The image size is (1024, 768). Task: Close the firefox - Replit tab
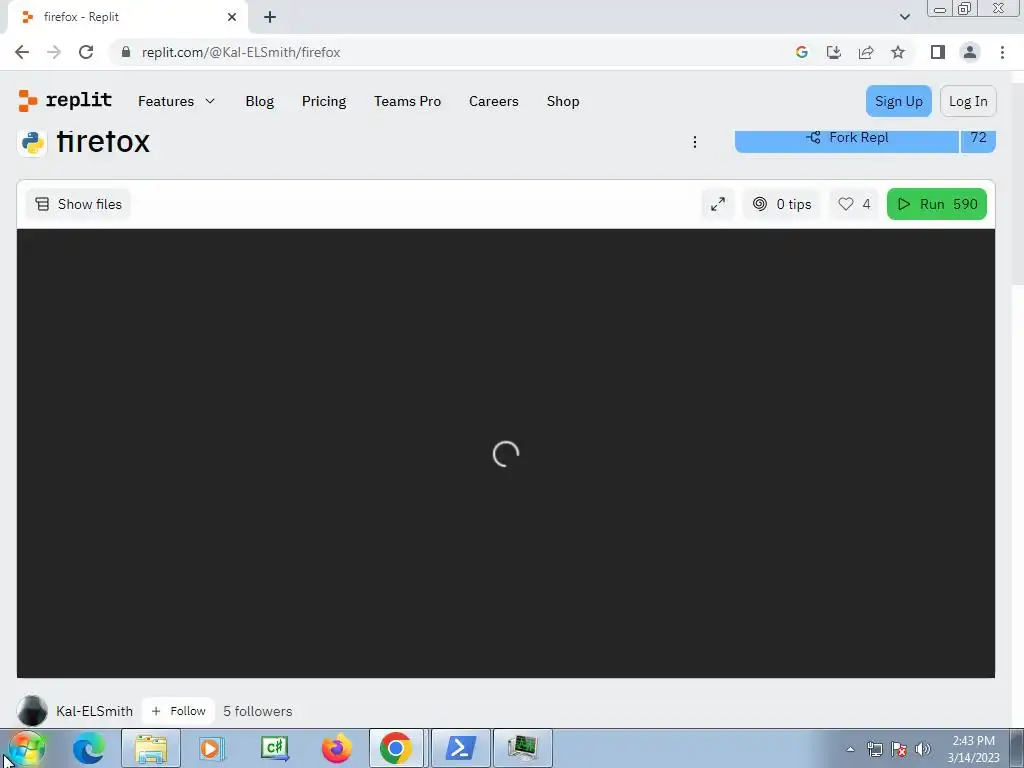[232, 17]
